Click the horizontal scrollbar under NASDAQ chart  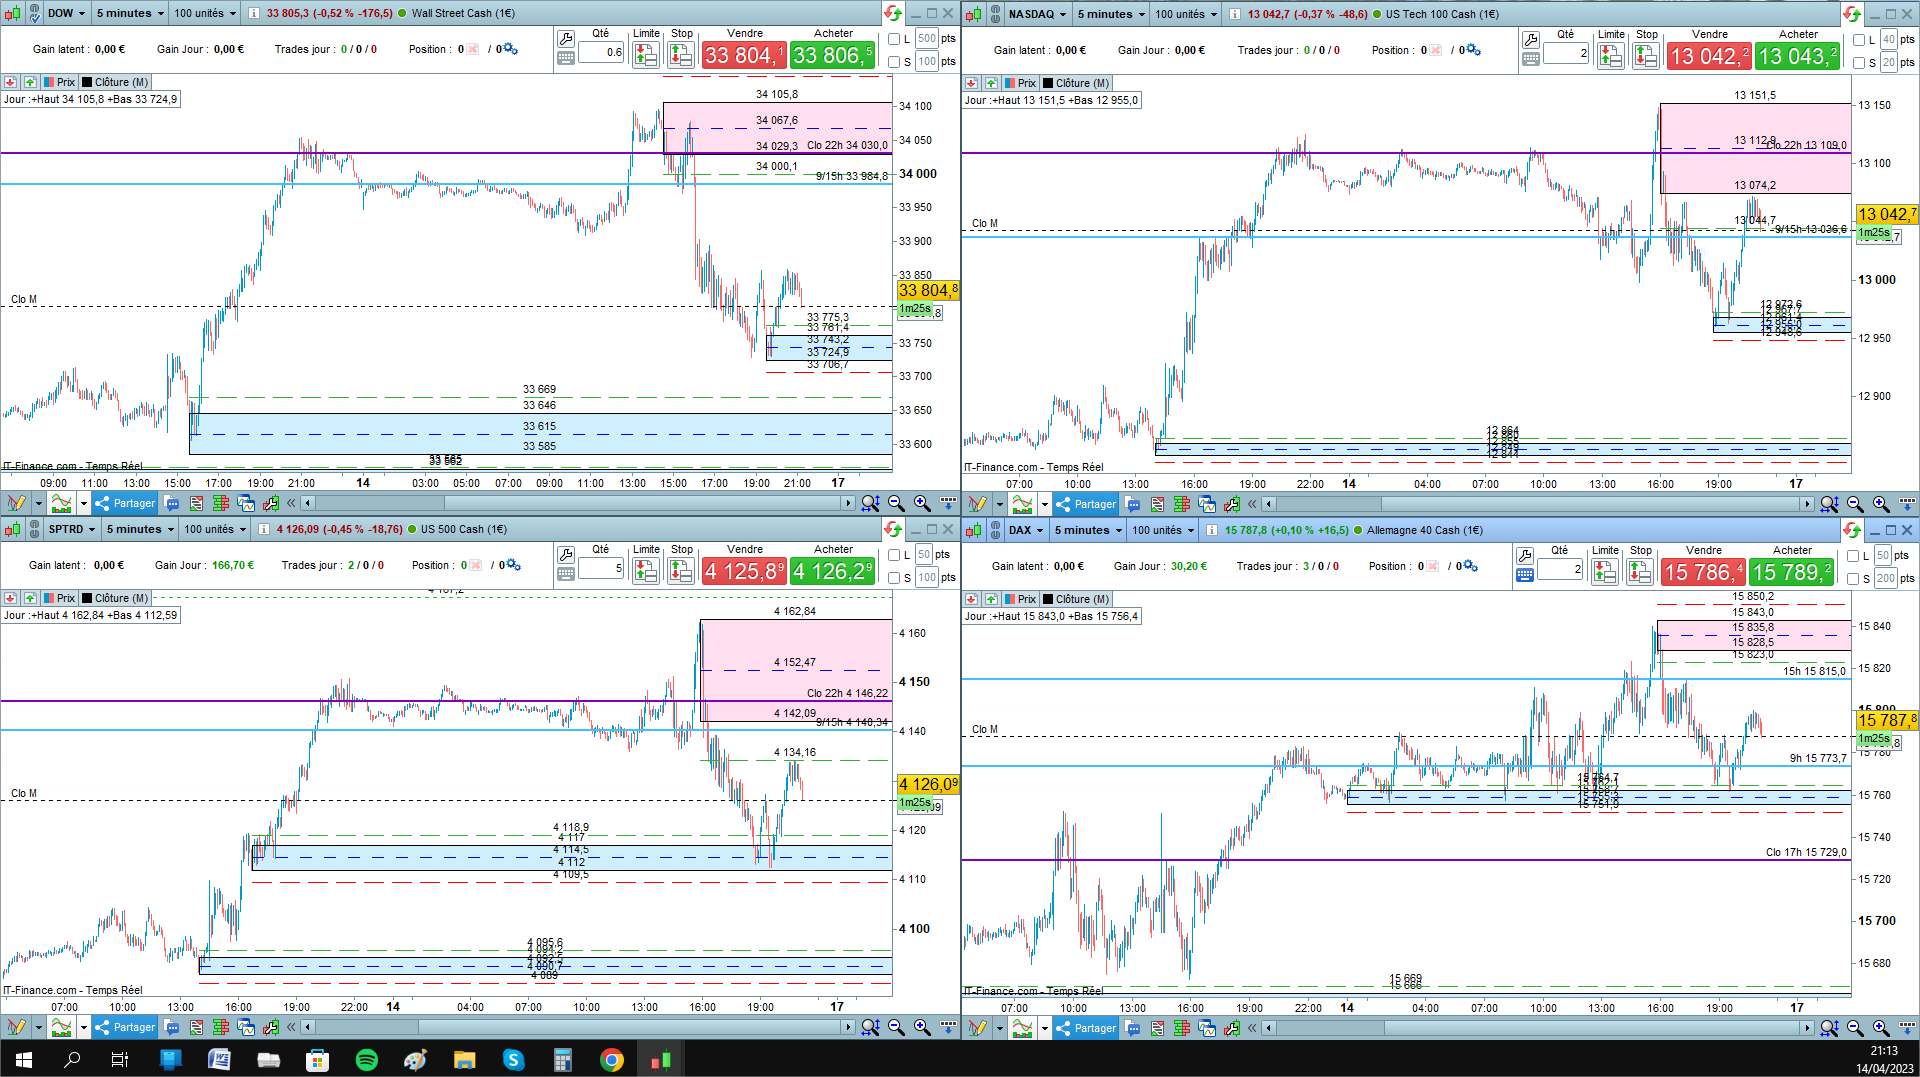[1539, 504]
